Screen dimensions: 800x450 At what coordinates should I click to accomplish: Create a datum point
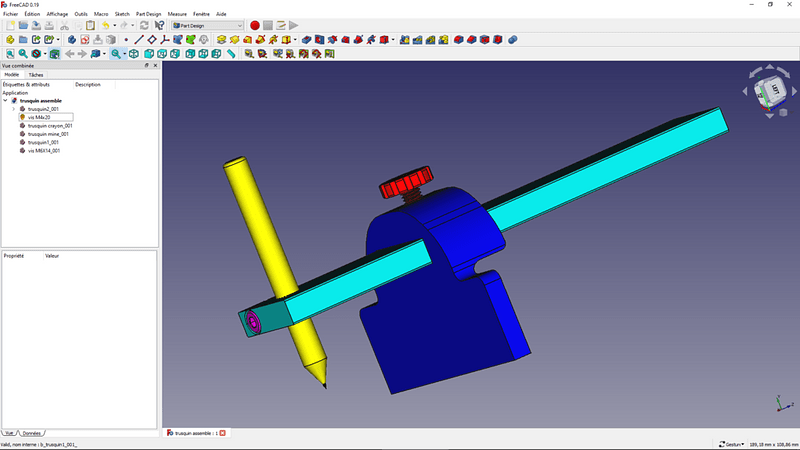[126, 40]
